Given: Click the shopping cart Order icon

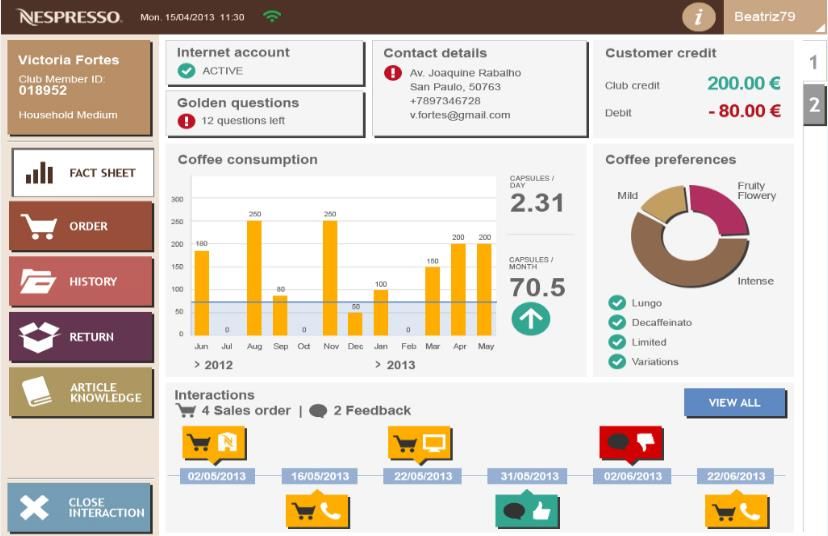Looking at the screenshot, I should [39, 226].
